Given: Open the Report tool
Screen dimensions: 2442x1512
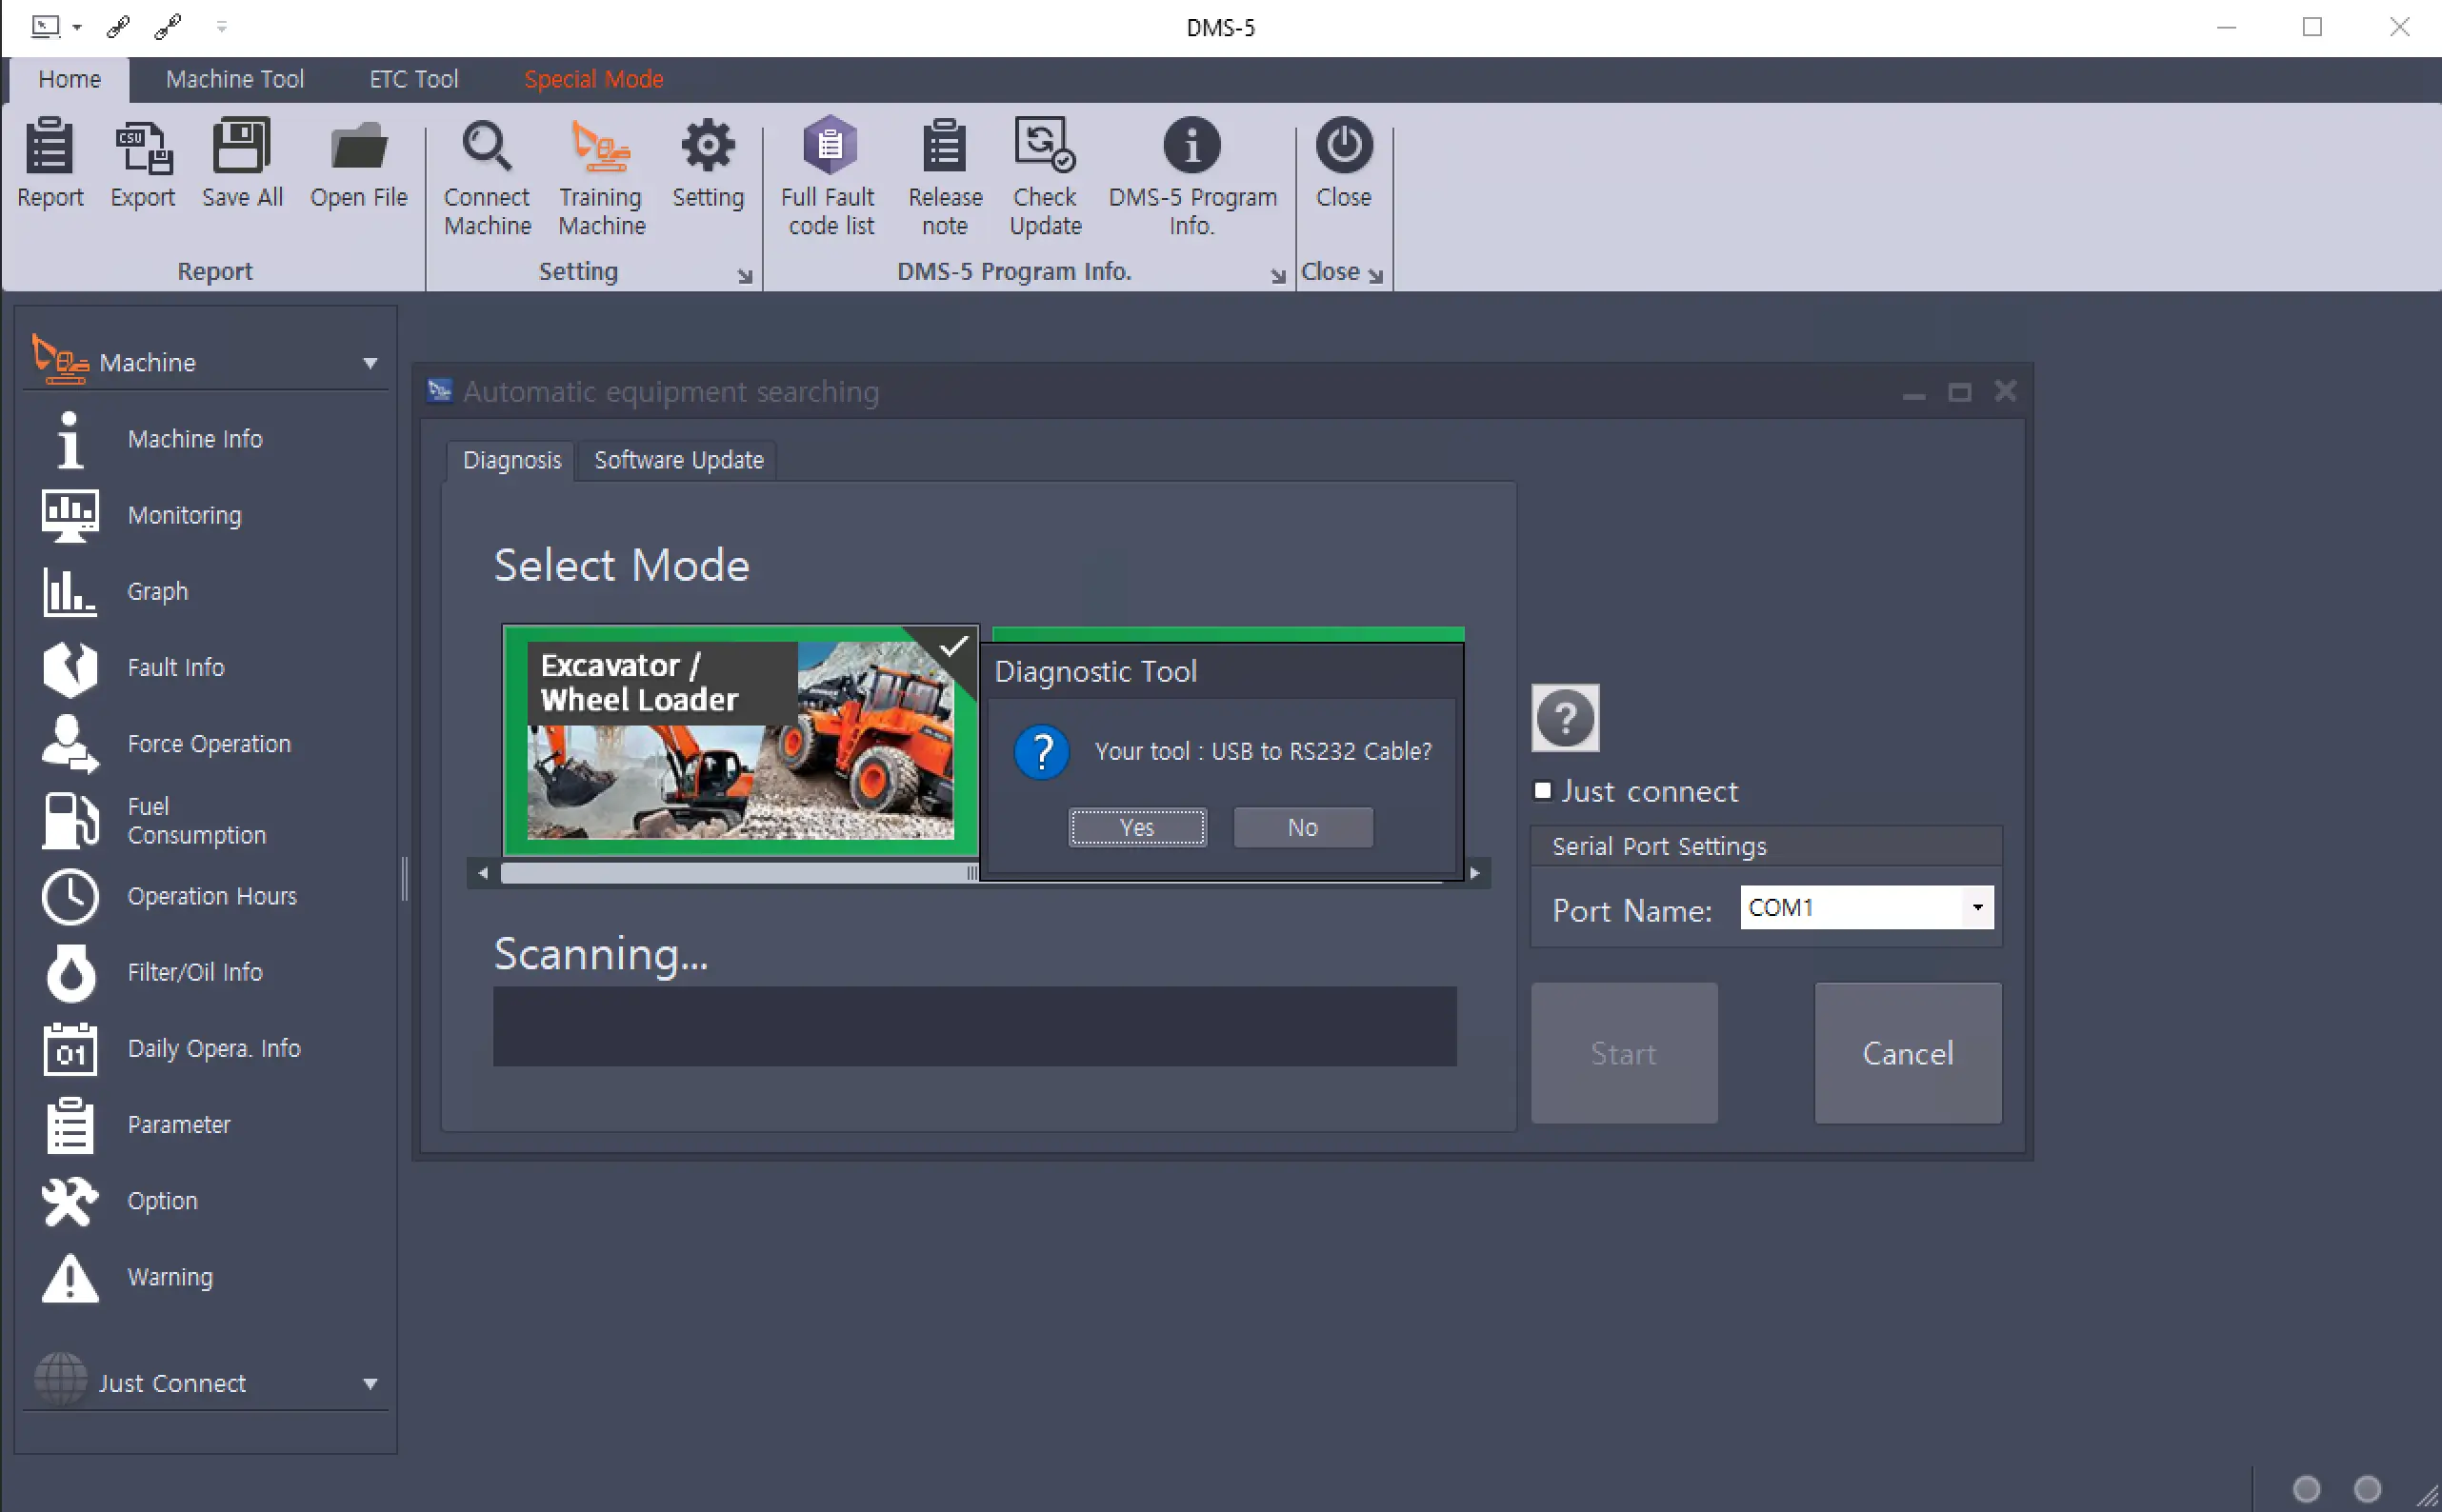Looking at the screenshot, I should pos(49,170).
